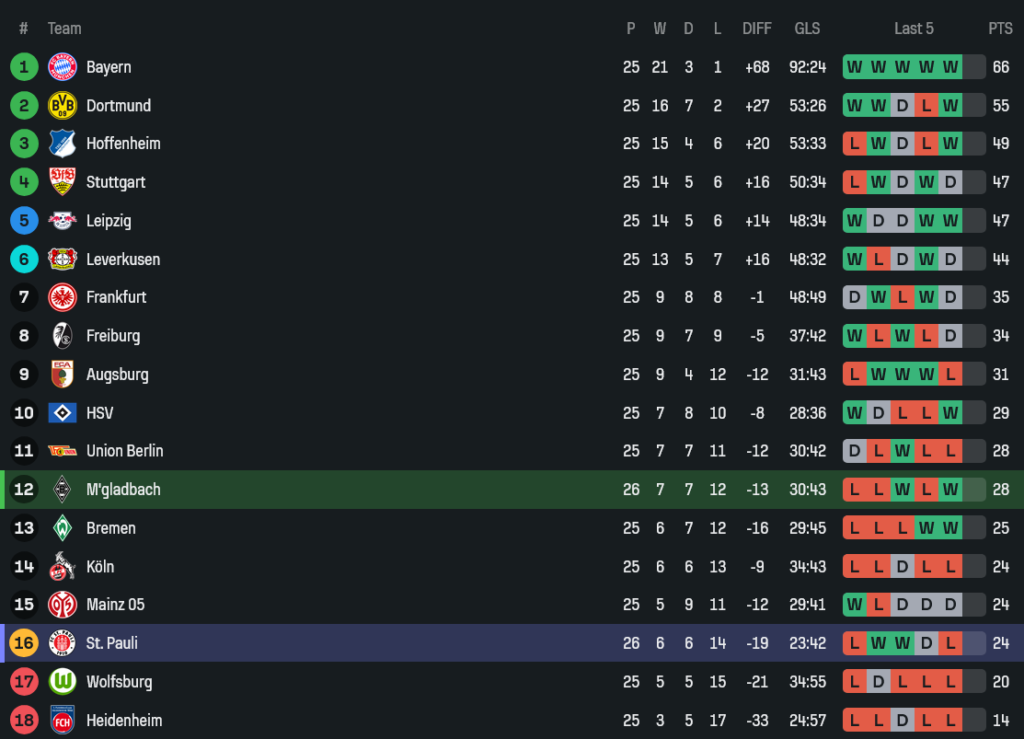This screenshot has width=1024, height=739.
Task: Open the Union Berlin team link
Action: [x=124, y=451]
